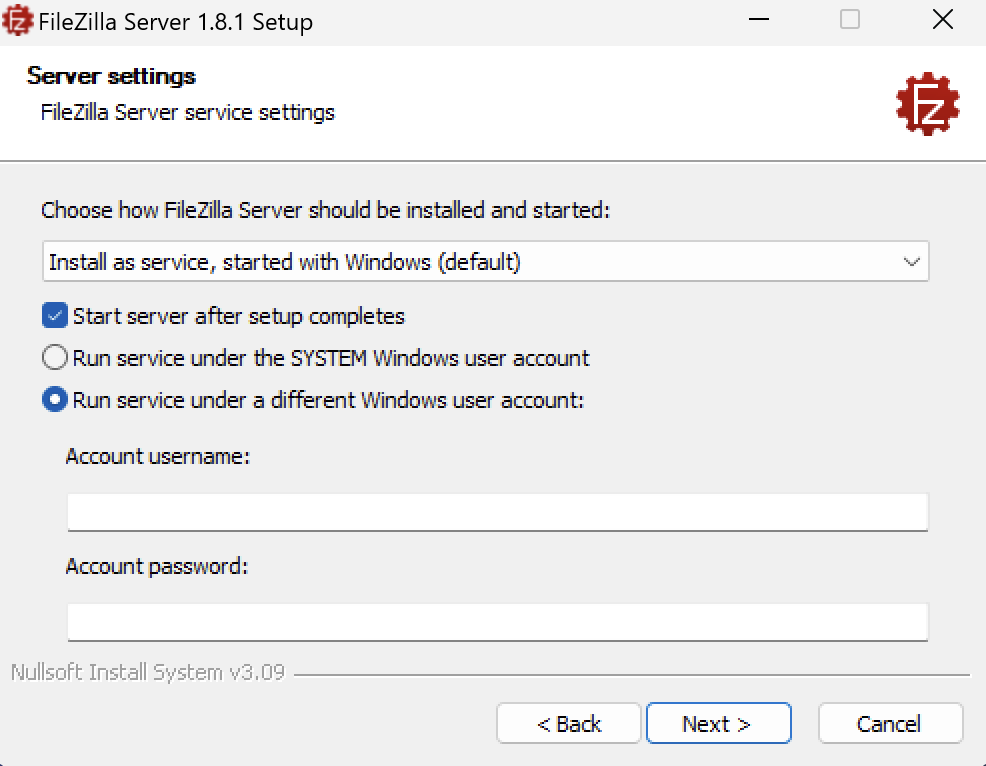986x766 pixels.
Task: Focus the Account password input field
Action: (497, 622)
